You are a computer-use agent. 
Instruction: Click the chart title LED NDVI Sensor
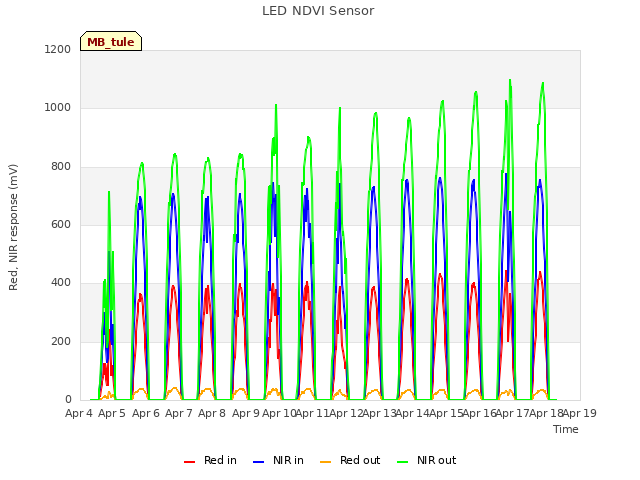pos(318,11)
